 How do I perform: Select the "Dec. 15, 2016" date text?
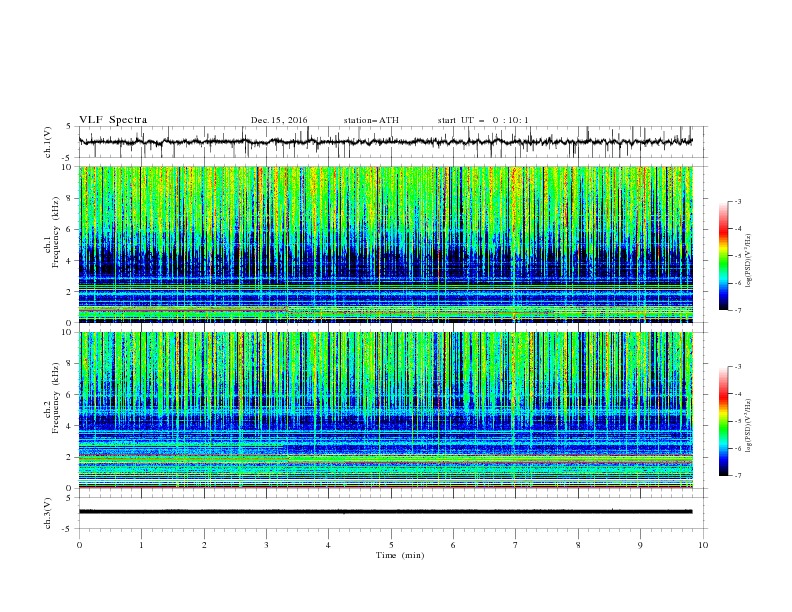[x=279, y=120]
